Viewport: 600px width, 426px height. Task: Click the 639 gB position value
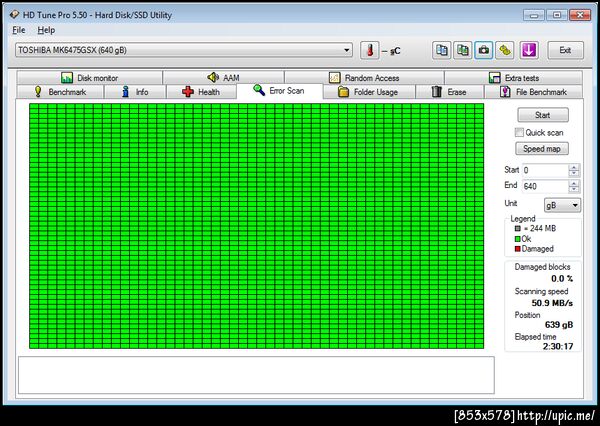pyautogui.click(x=559, y=325)
